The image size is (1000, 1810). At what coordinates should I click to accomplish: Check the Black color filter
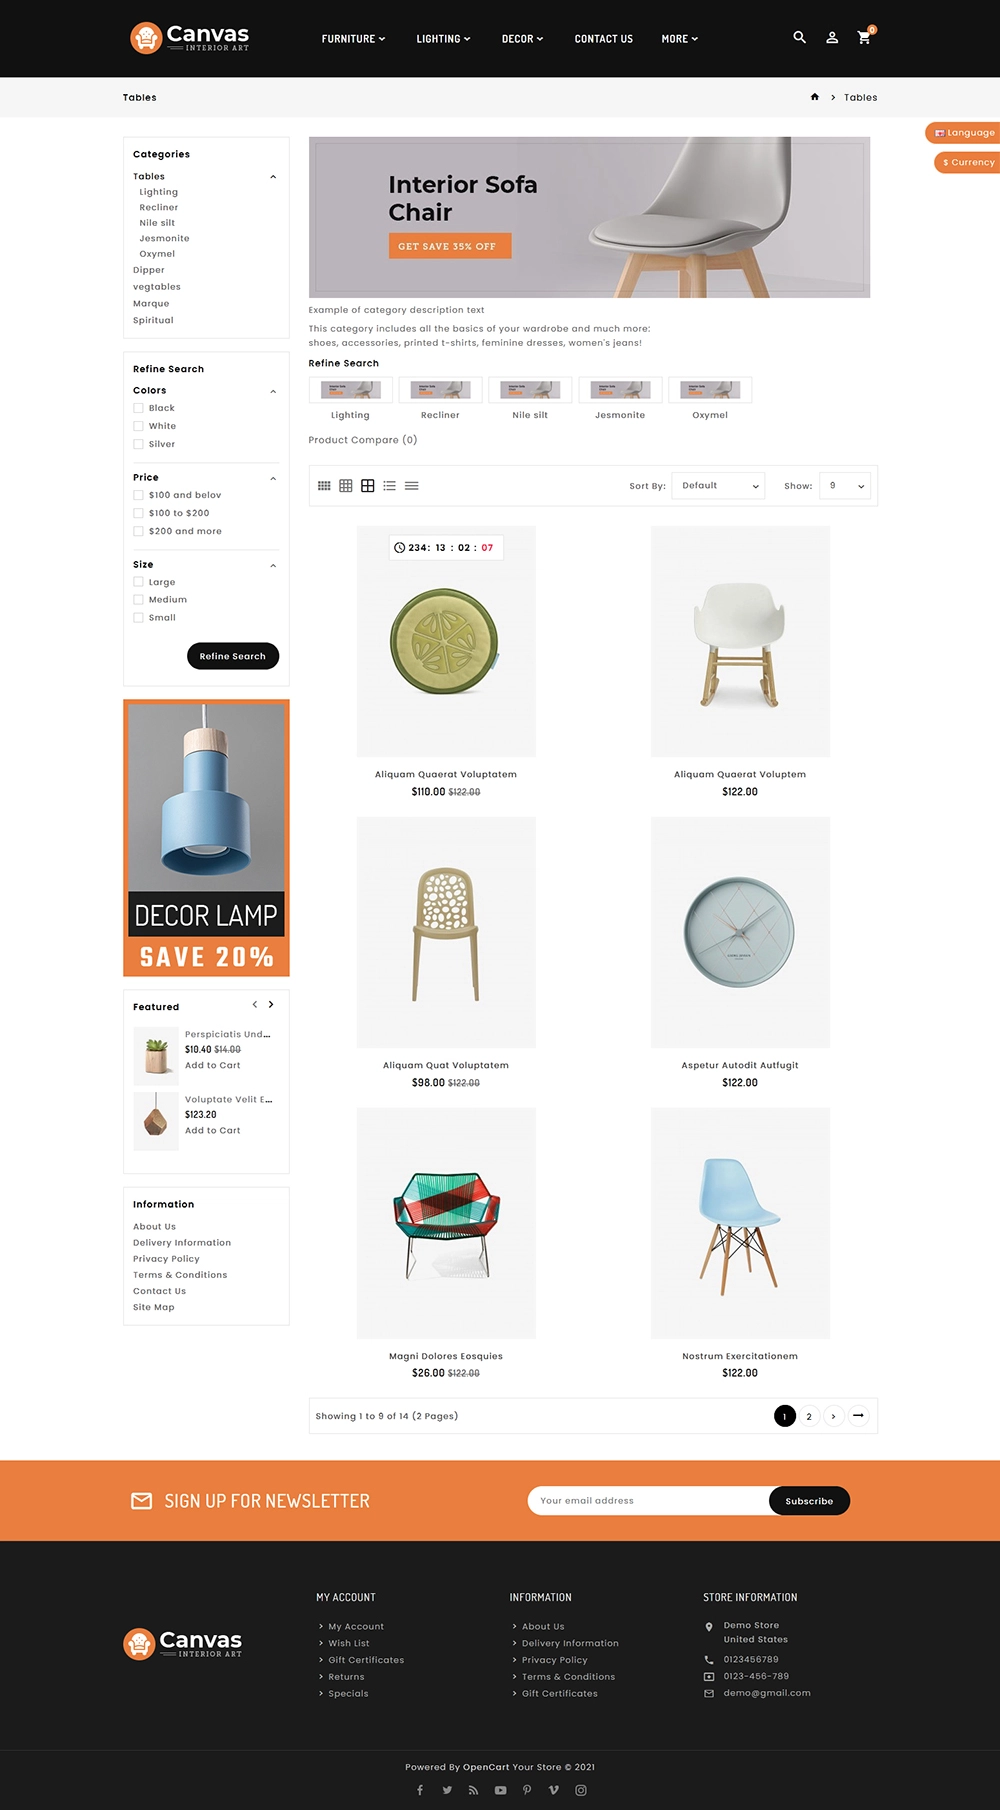[138, 408]
